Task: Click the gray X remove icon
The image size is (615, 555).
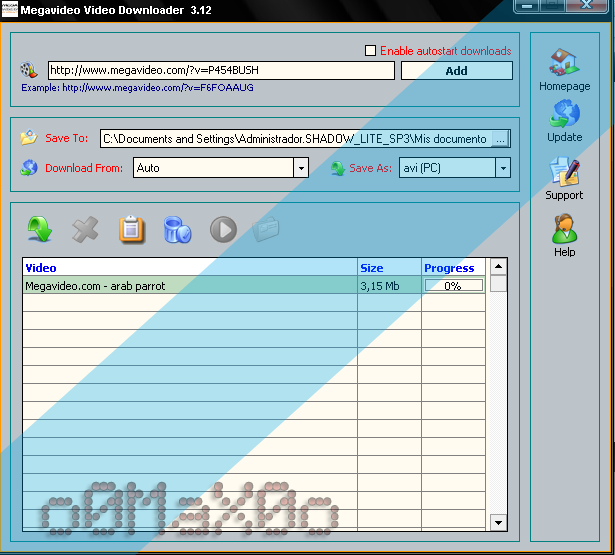Action: 85,229
